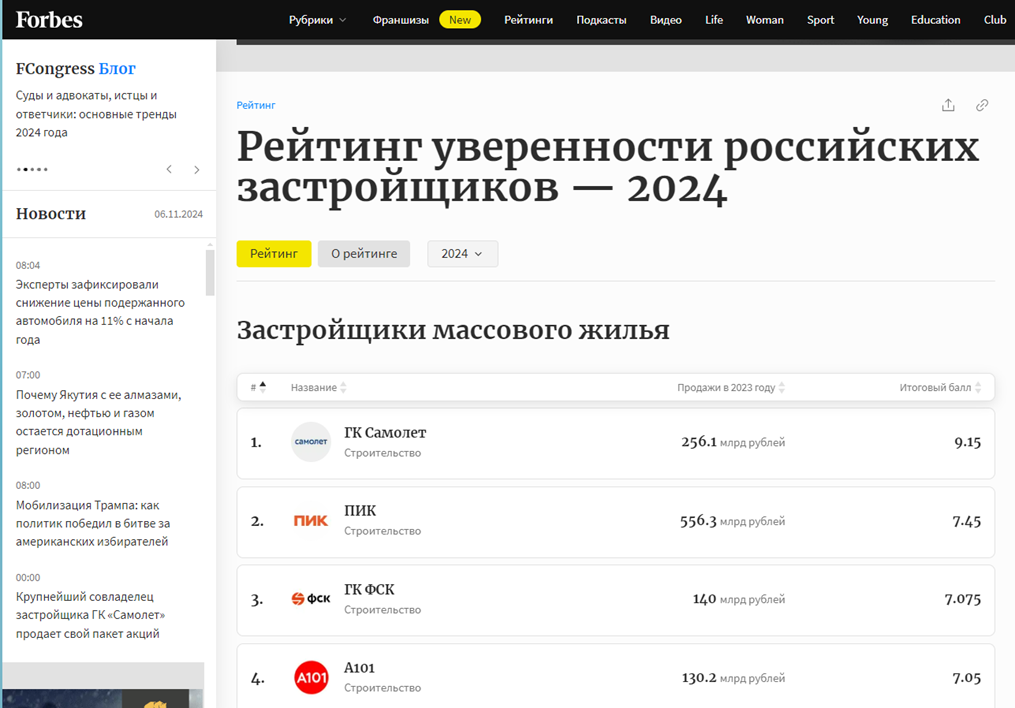Image resolution: width=1015 pixels, height=708 pixels.
Task: Open article about Суды и адвокаты trends
Action: [96, 114]
